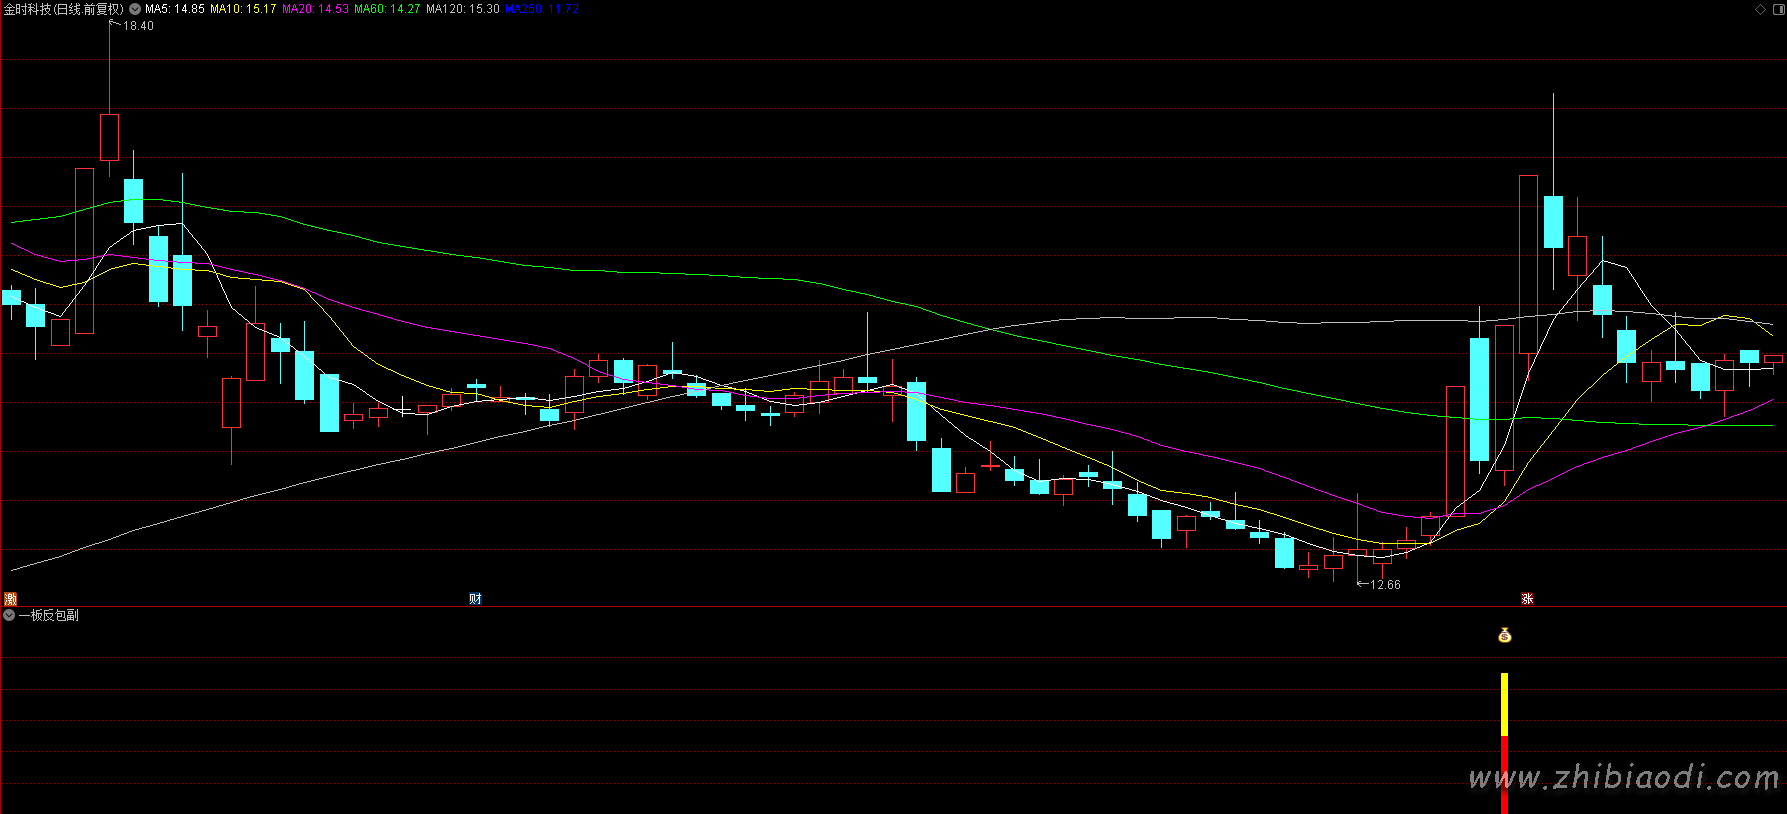
Task: Expand the 一板反包副 indicator dropdown arrow
Action: (x=9, y=615)
